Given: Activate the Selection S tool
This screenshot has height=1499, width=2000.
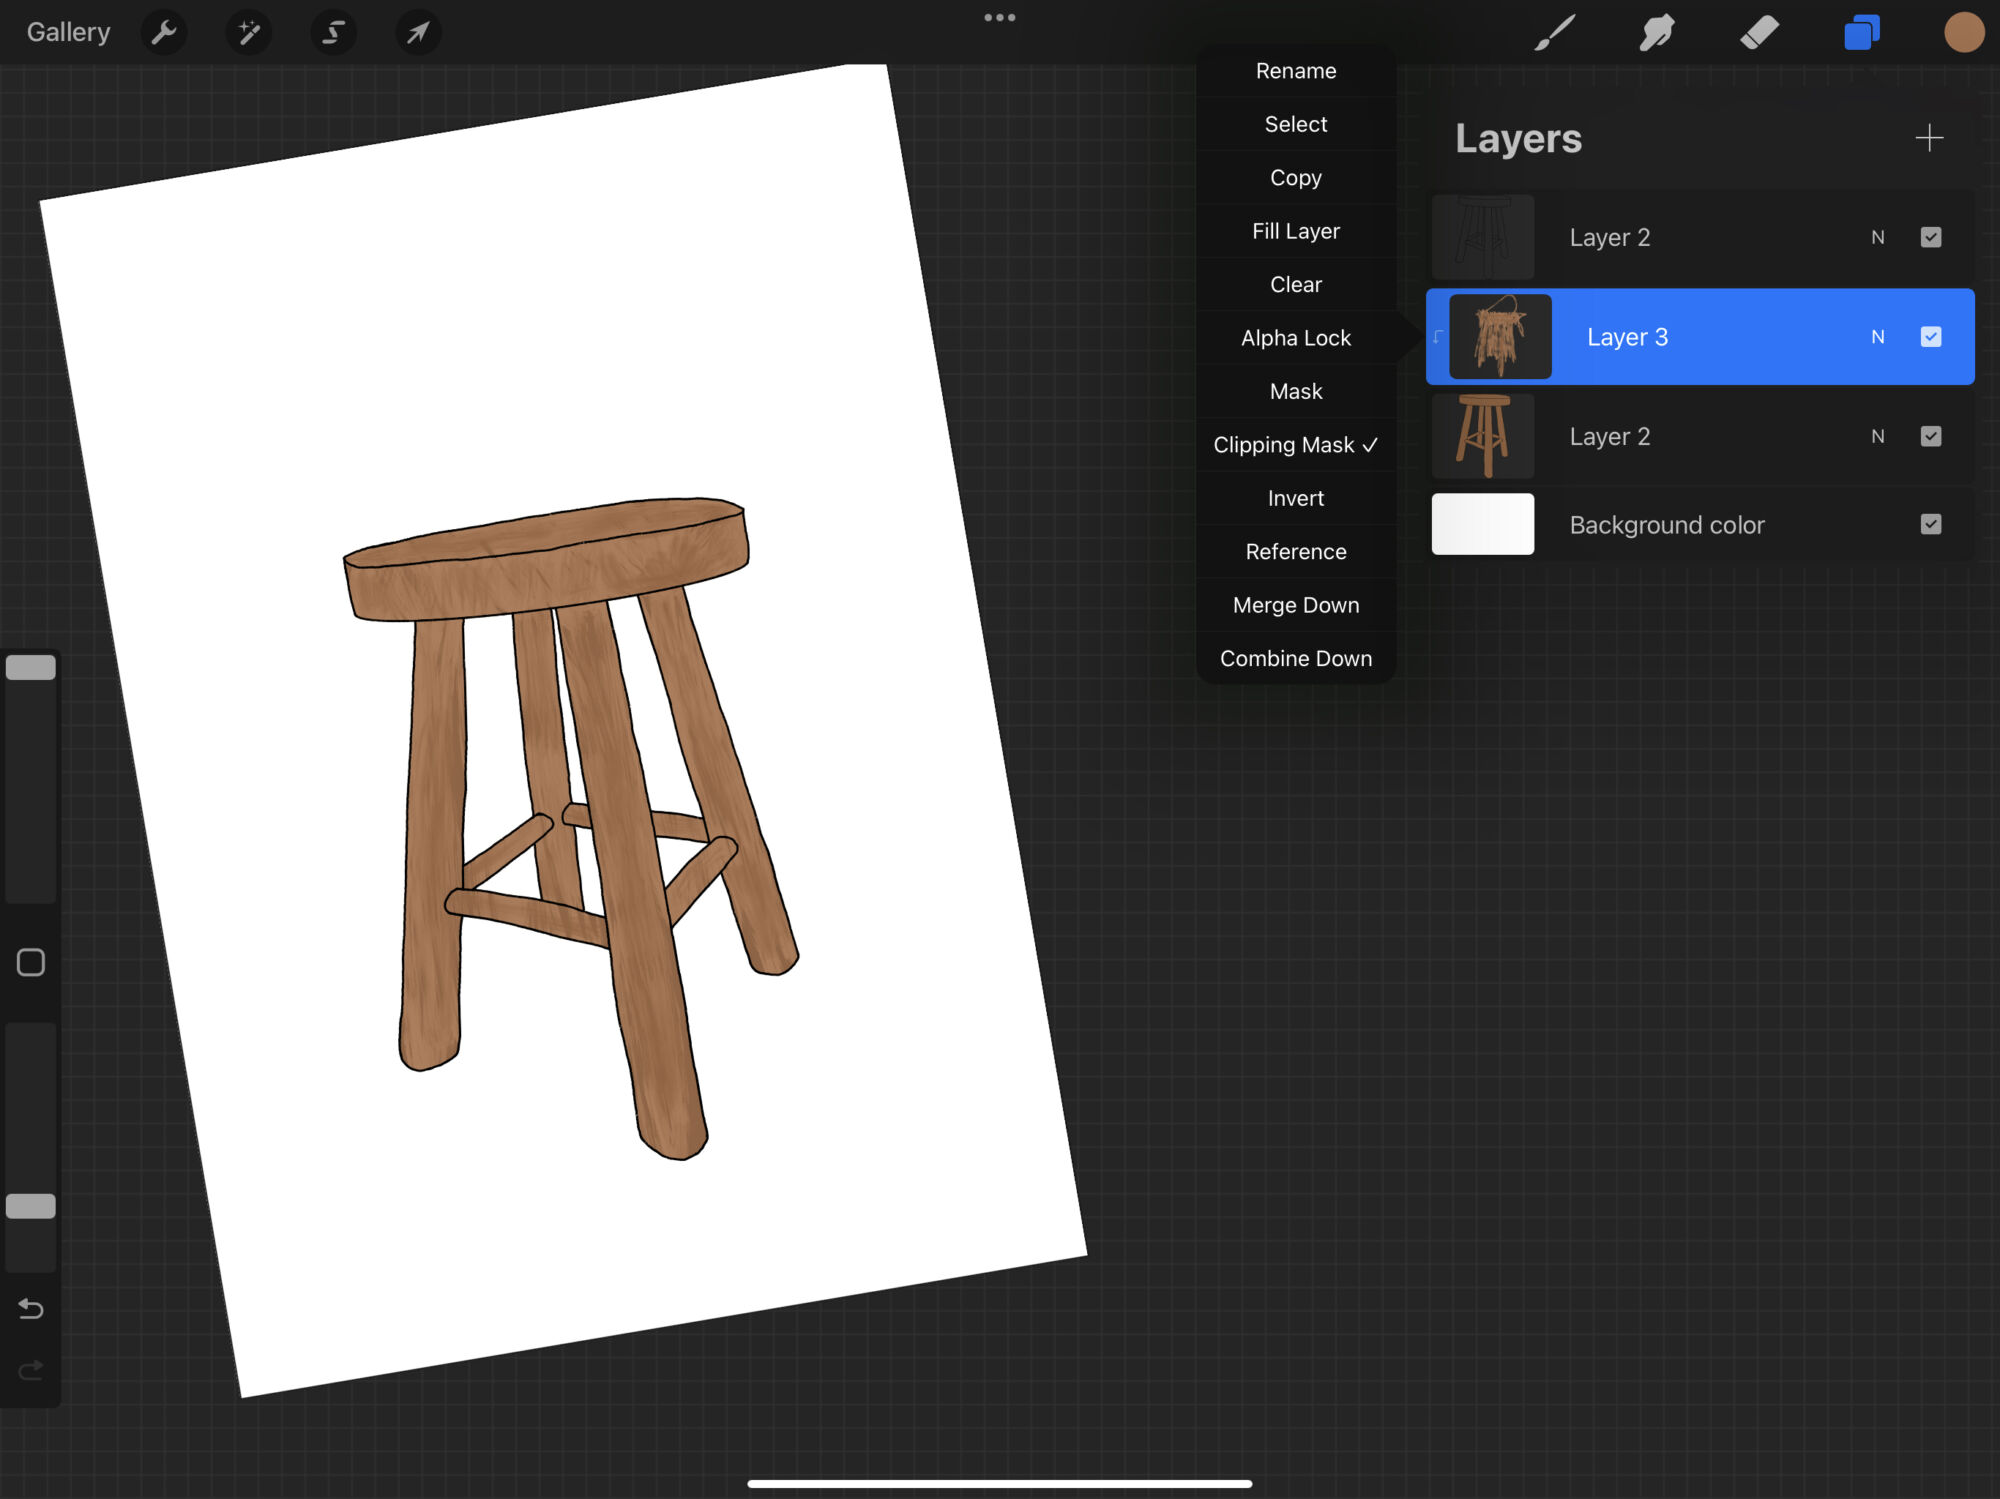Looking at the screenshot, I should (x=333, y=33).
